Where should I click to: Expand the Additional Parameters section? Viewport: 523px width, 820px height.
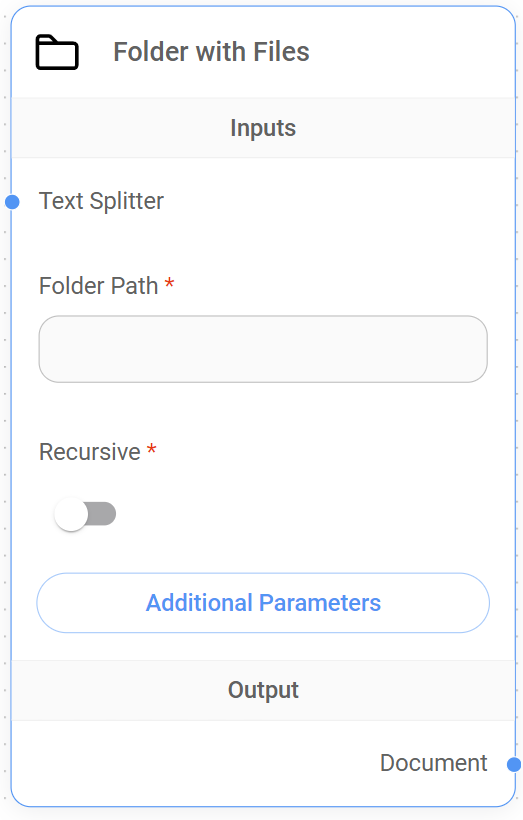click(263, 602)
